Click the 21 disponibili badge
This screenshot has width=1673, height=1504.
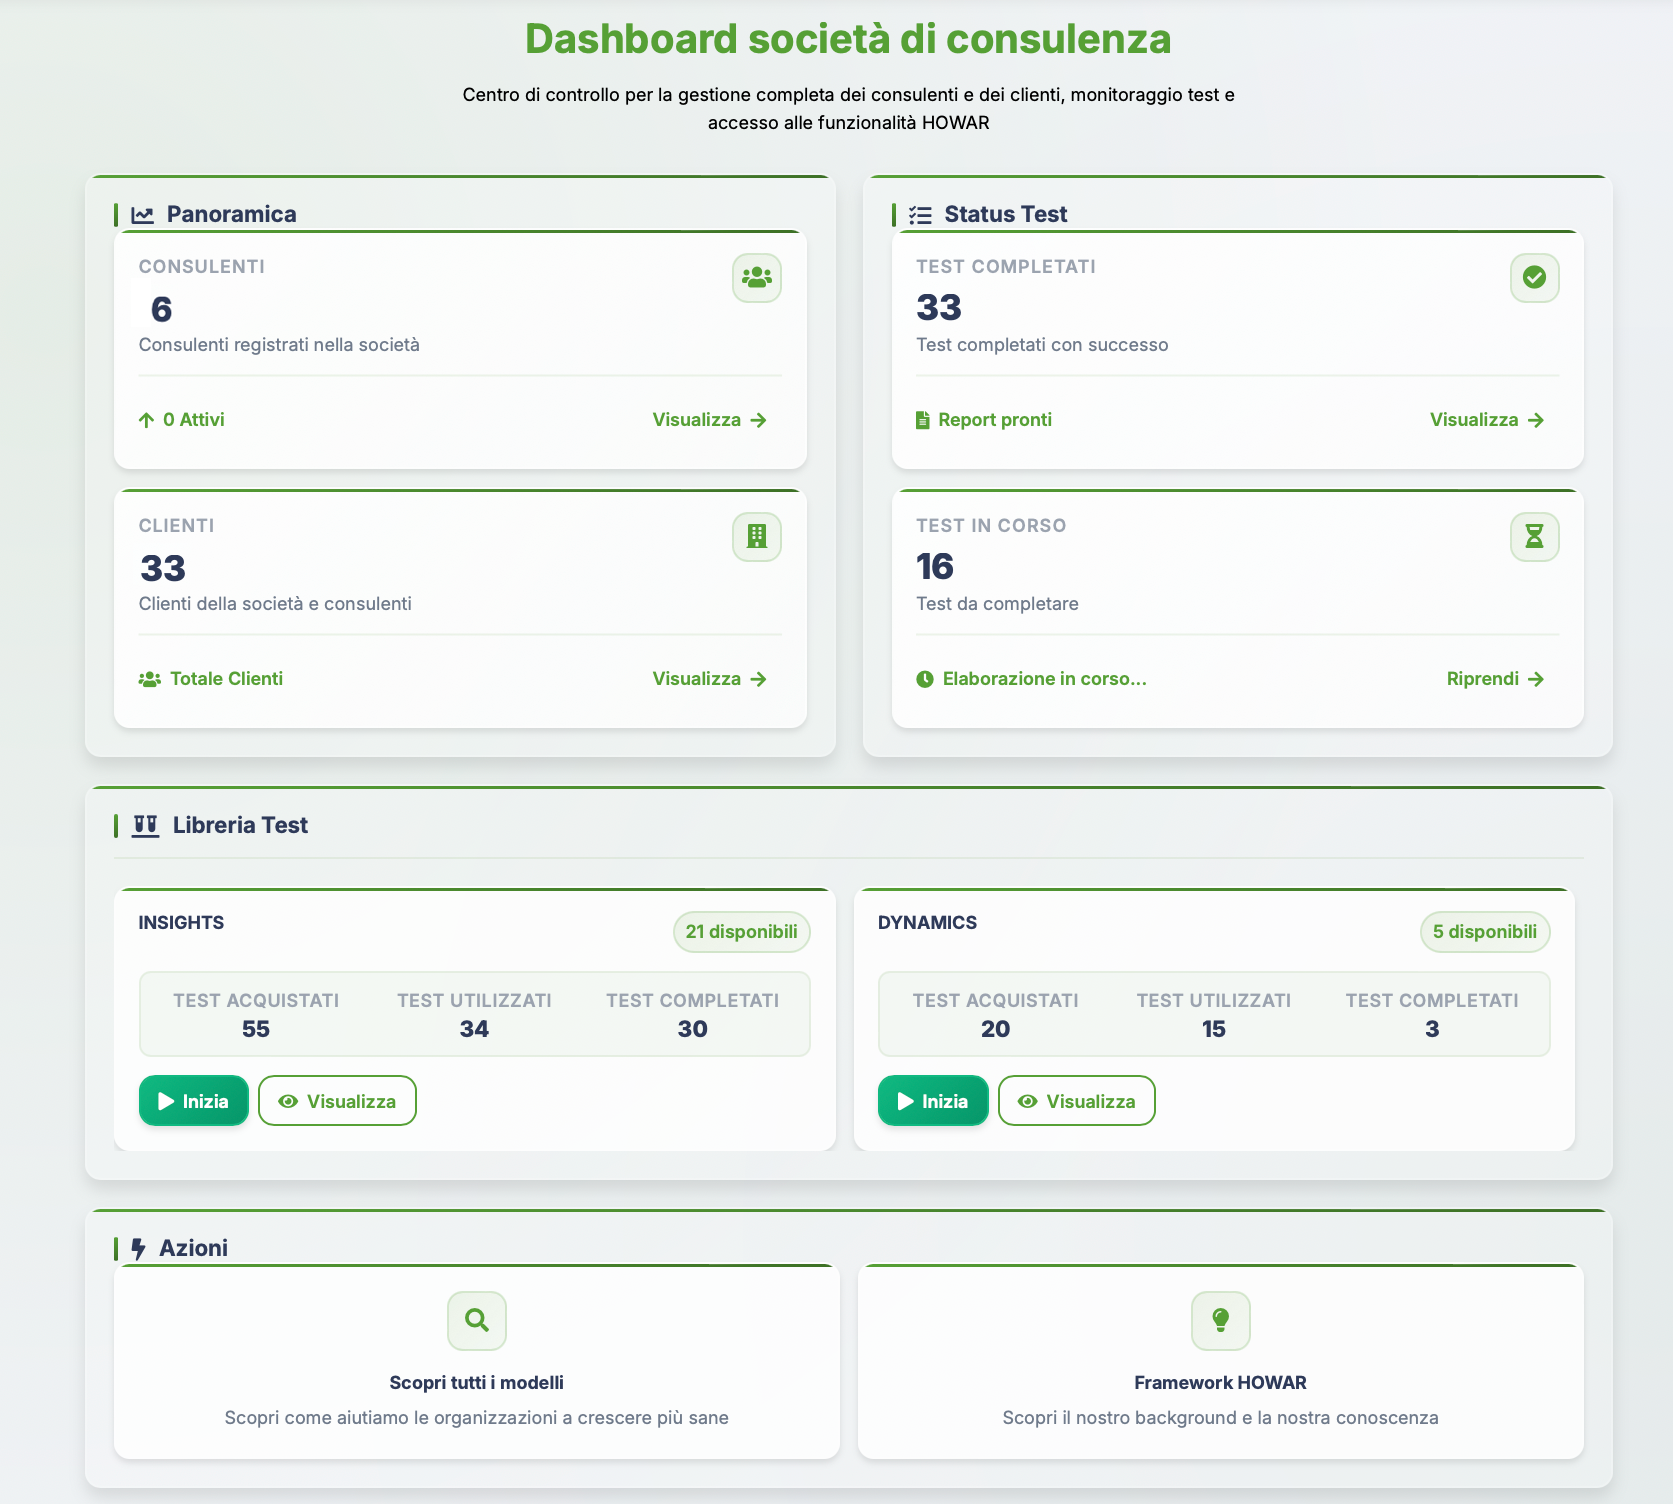[741, 932]
